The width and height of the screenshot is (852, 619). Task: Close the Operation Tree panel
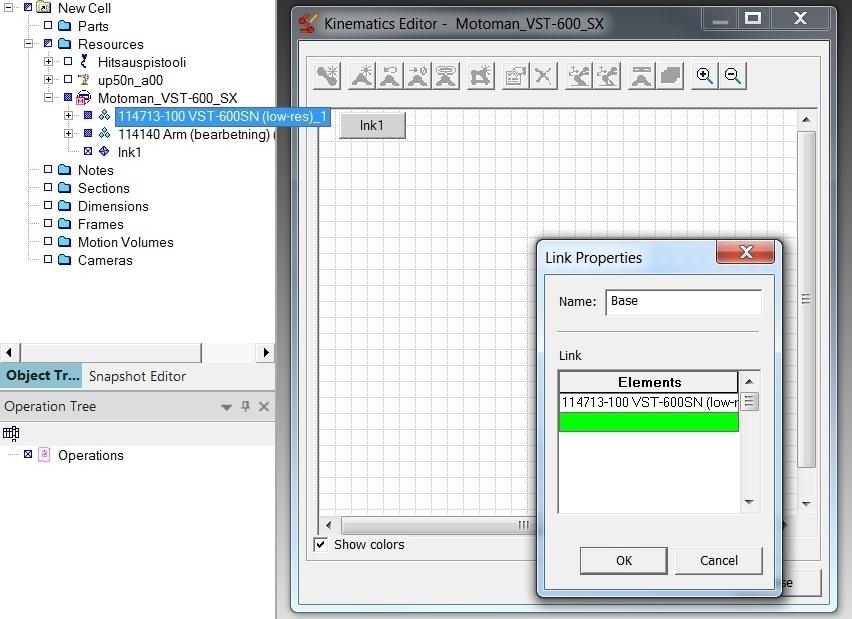point(264,407)
